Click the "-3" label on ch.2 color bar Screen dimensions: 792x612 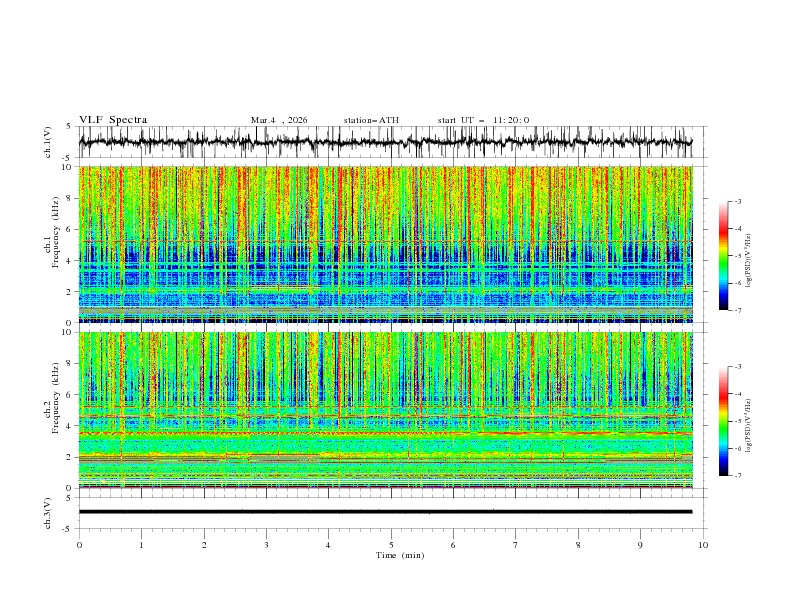737,367
